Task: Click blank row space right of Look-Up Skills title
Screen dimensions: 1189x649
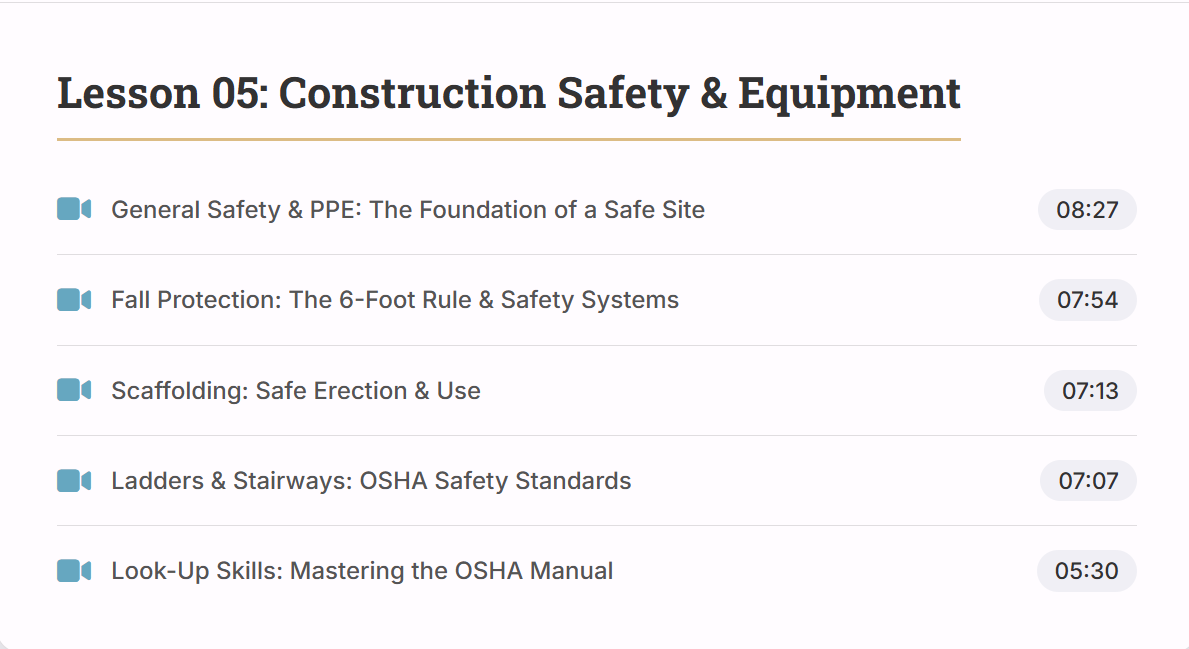Action: click(820, 571)
